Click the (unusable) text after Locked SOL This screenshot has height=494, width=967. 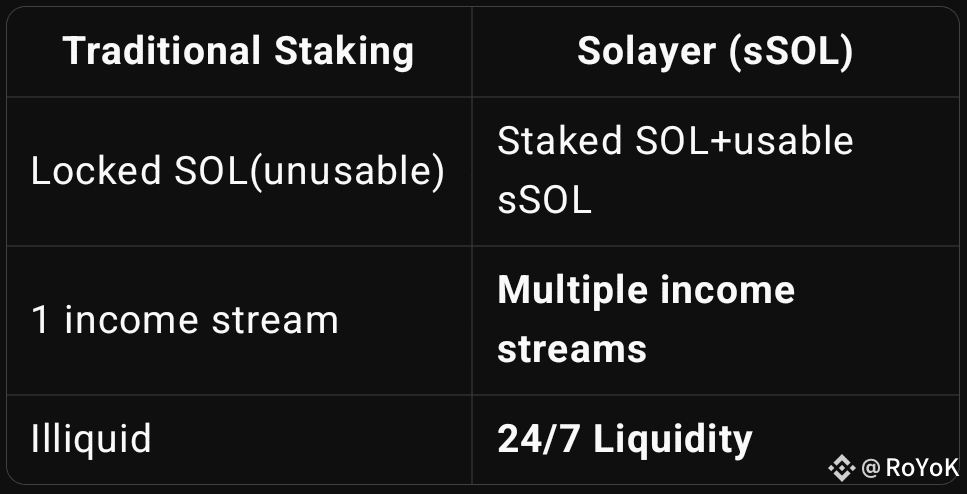point(347,171)
